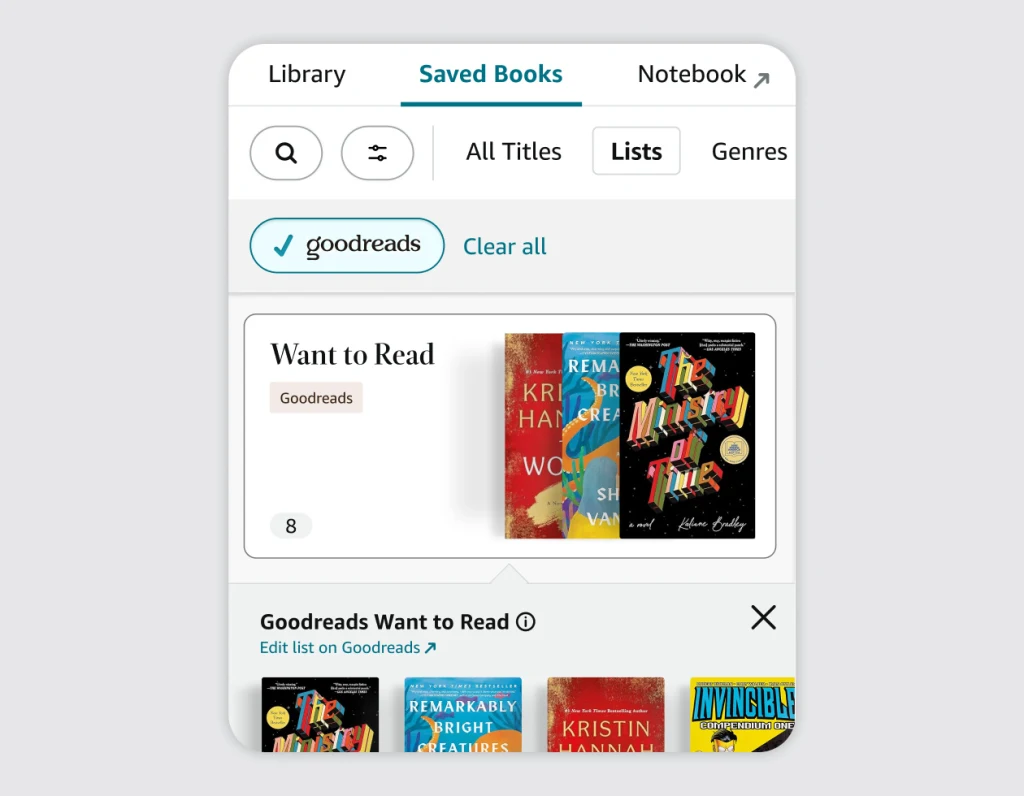
Task: Open the Invincible Compendium One book cover
Action: click(x=743, y=714)
